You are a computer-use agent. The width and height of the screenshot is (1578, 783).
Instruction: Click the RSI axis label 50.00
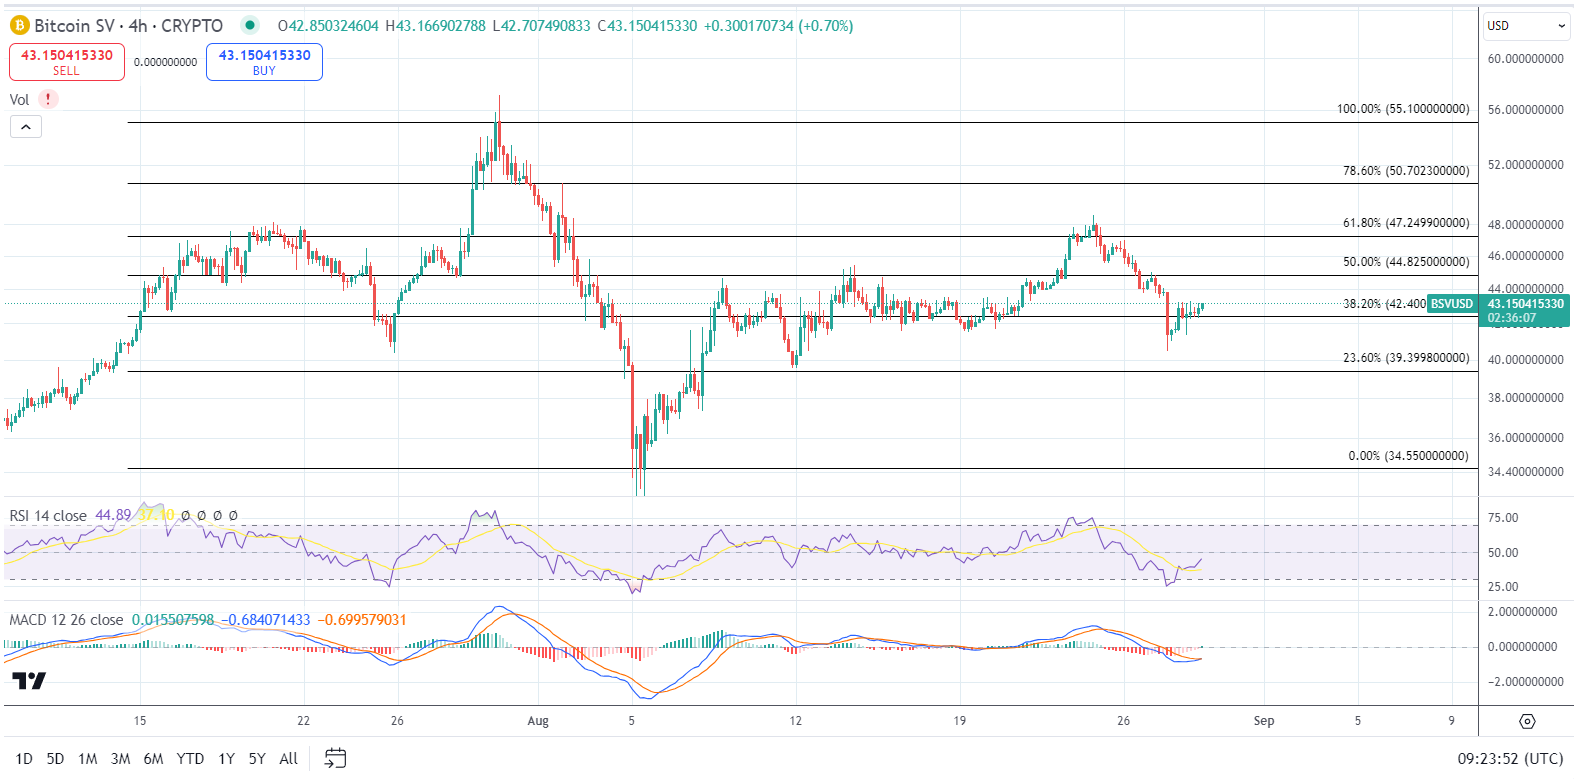pos(1503,553)
